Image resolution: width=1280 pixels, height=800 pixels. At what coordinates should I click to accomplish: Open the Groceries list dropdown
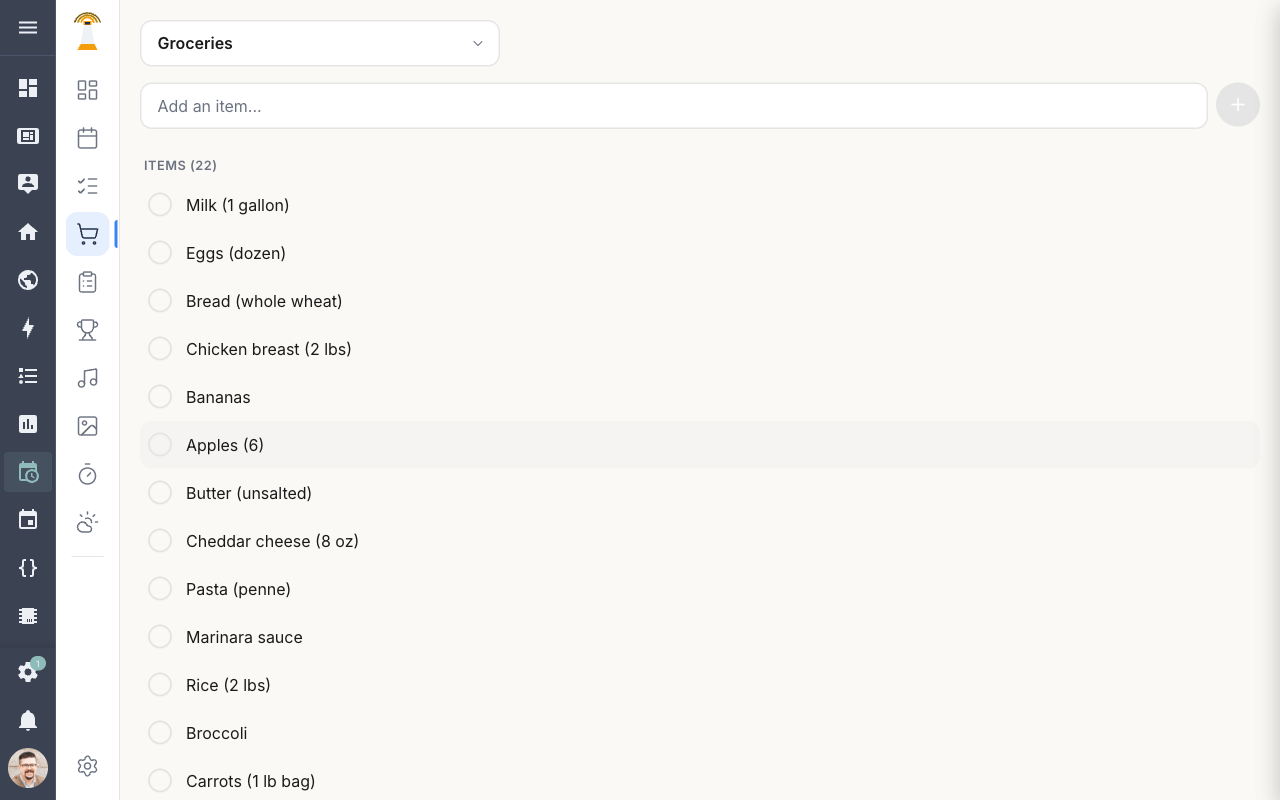click(320, 43)
